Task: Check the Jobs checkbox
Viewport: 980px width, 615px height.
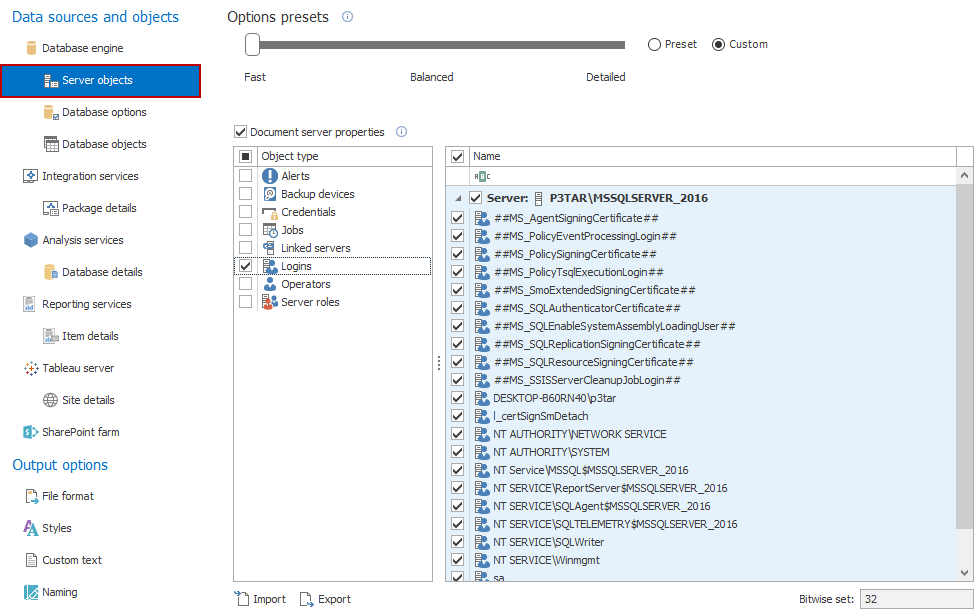Action: pyautogui.click(x=246, y=230)
